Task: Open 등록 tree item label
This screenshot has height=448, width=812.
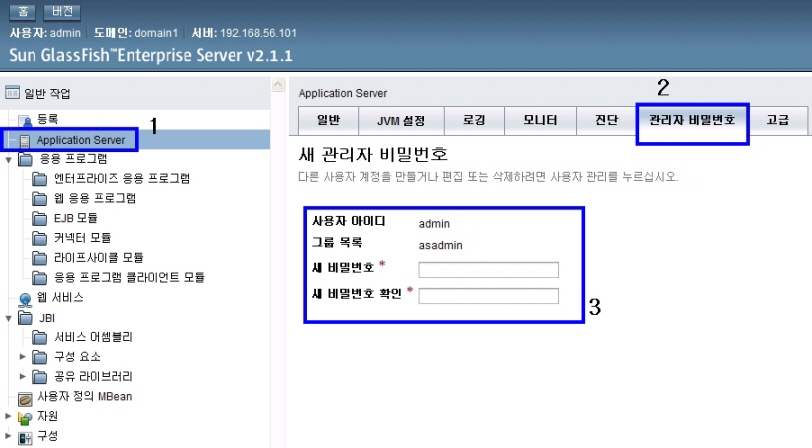Action: click(x=48, y=119)
